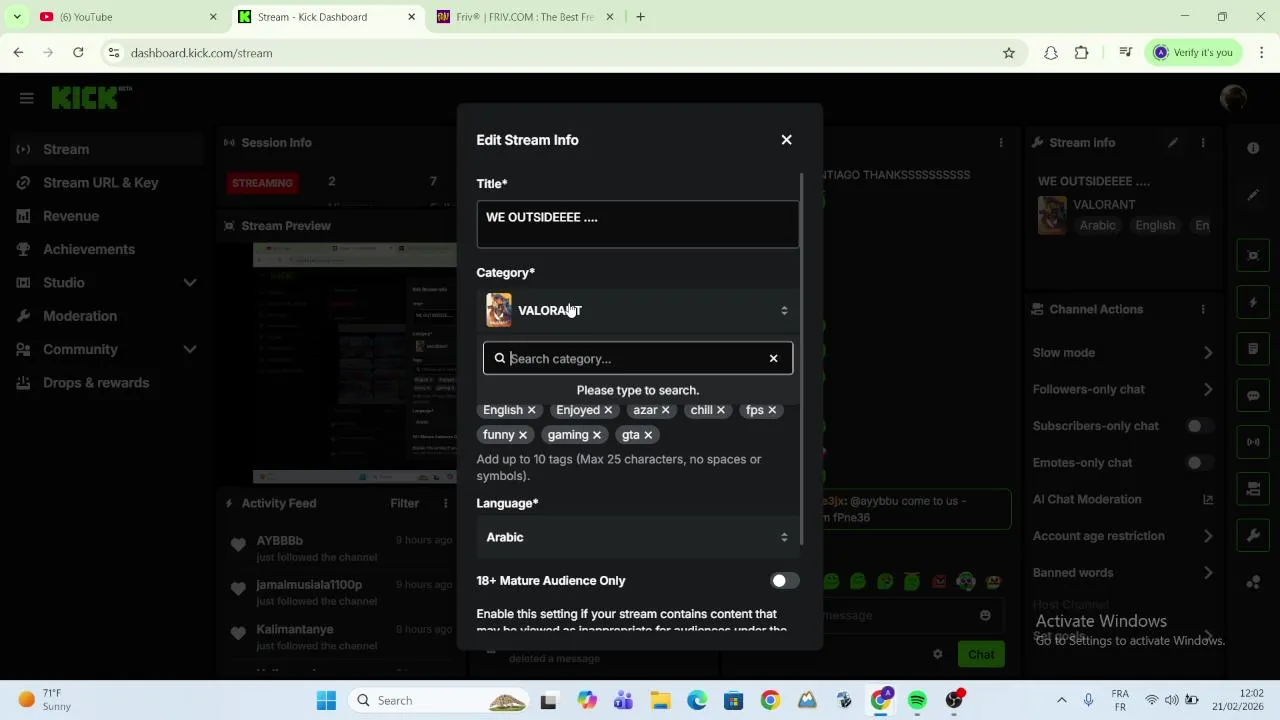This screenshot has height=720, width=1280.
Task: Bookmark this page with the star icon
Action: click(x=1008, y=52)
